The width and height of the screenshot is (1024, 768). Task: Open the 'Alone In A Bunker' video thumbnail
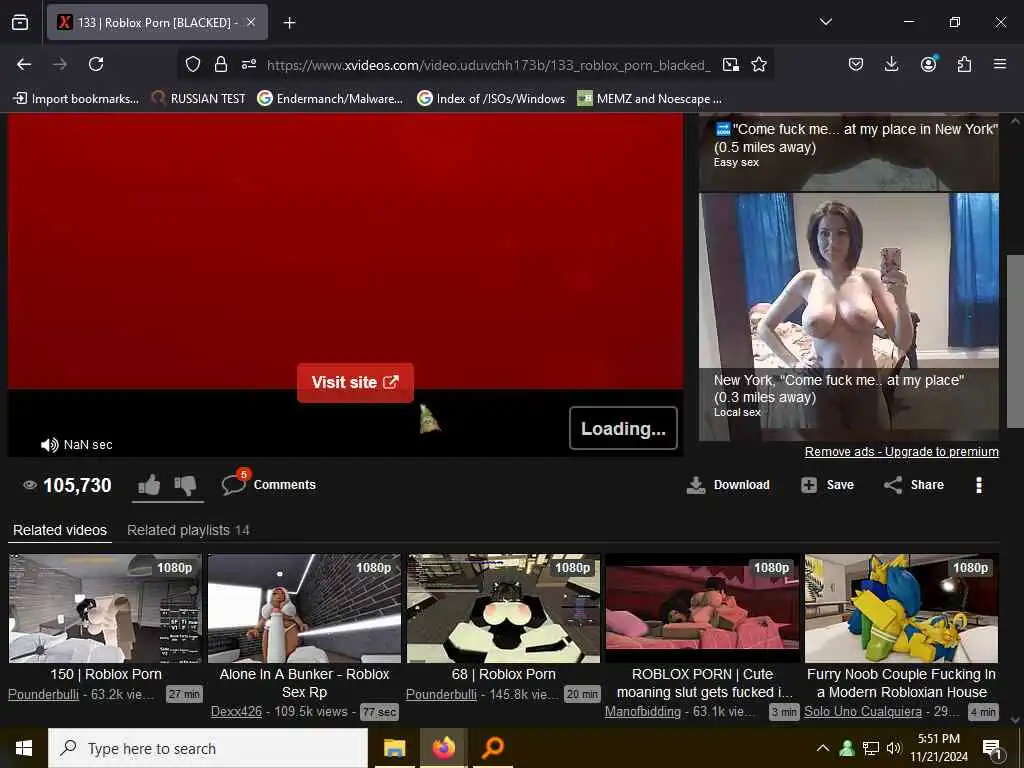point(304,608)
